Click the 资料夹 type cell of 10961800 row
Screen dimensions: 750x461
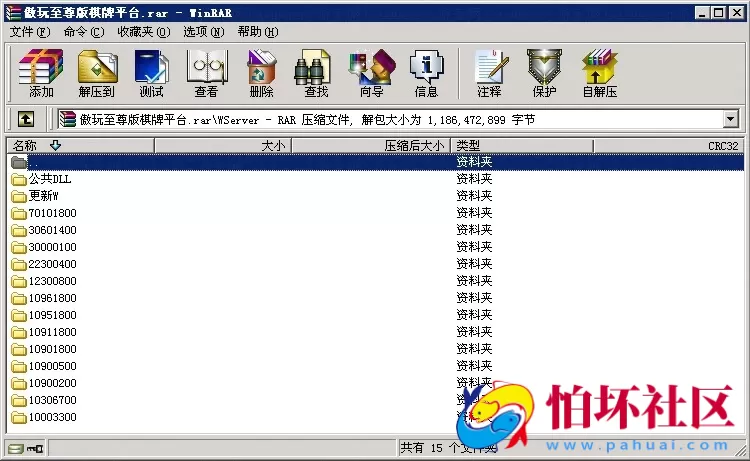[x=474, y=298]
